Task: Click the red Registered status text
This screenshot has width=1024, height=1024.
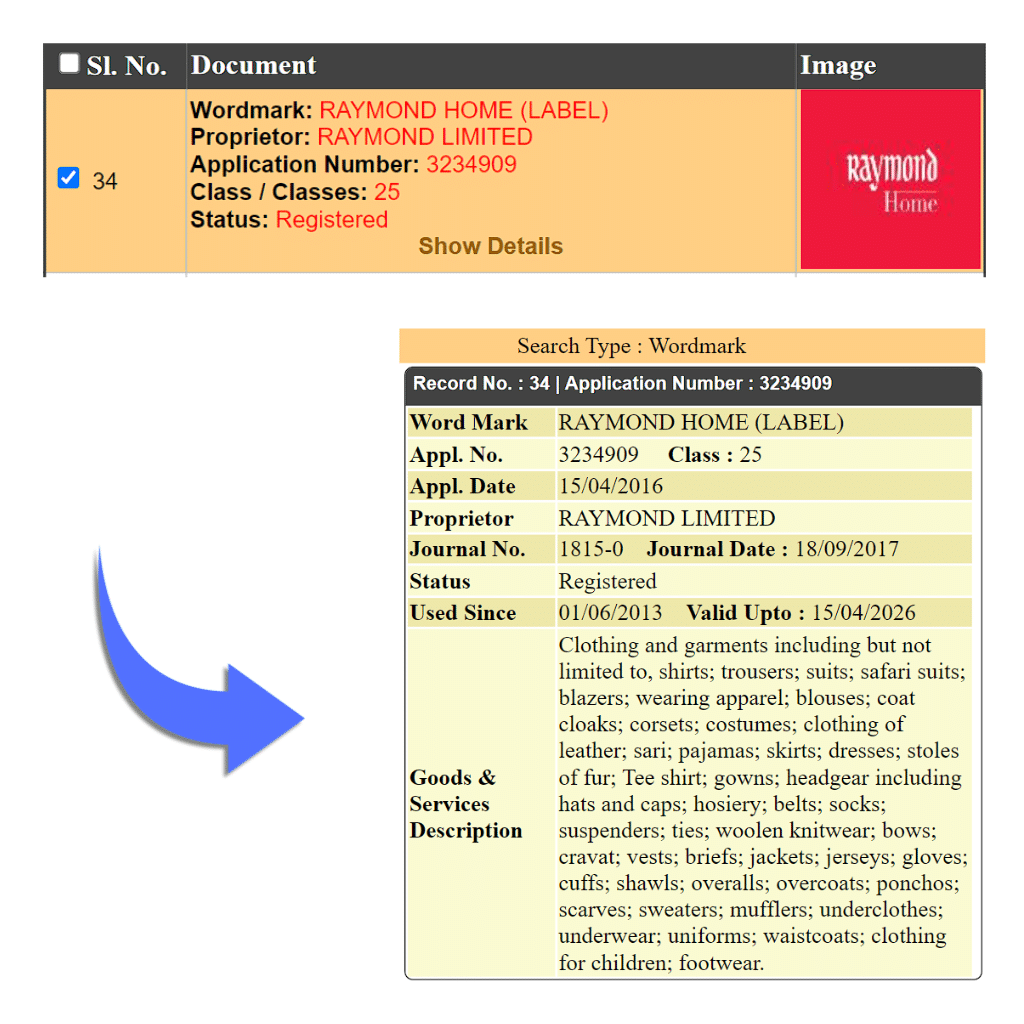Action: pyautogui.click(x=331, y=219)
